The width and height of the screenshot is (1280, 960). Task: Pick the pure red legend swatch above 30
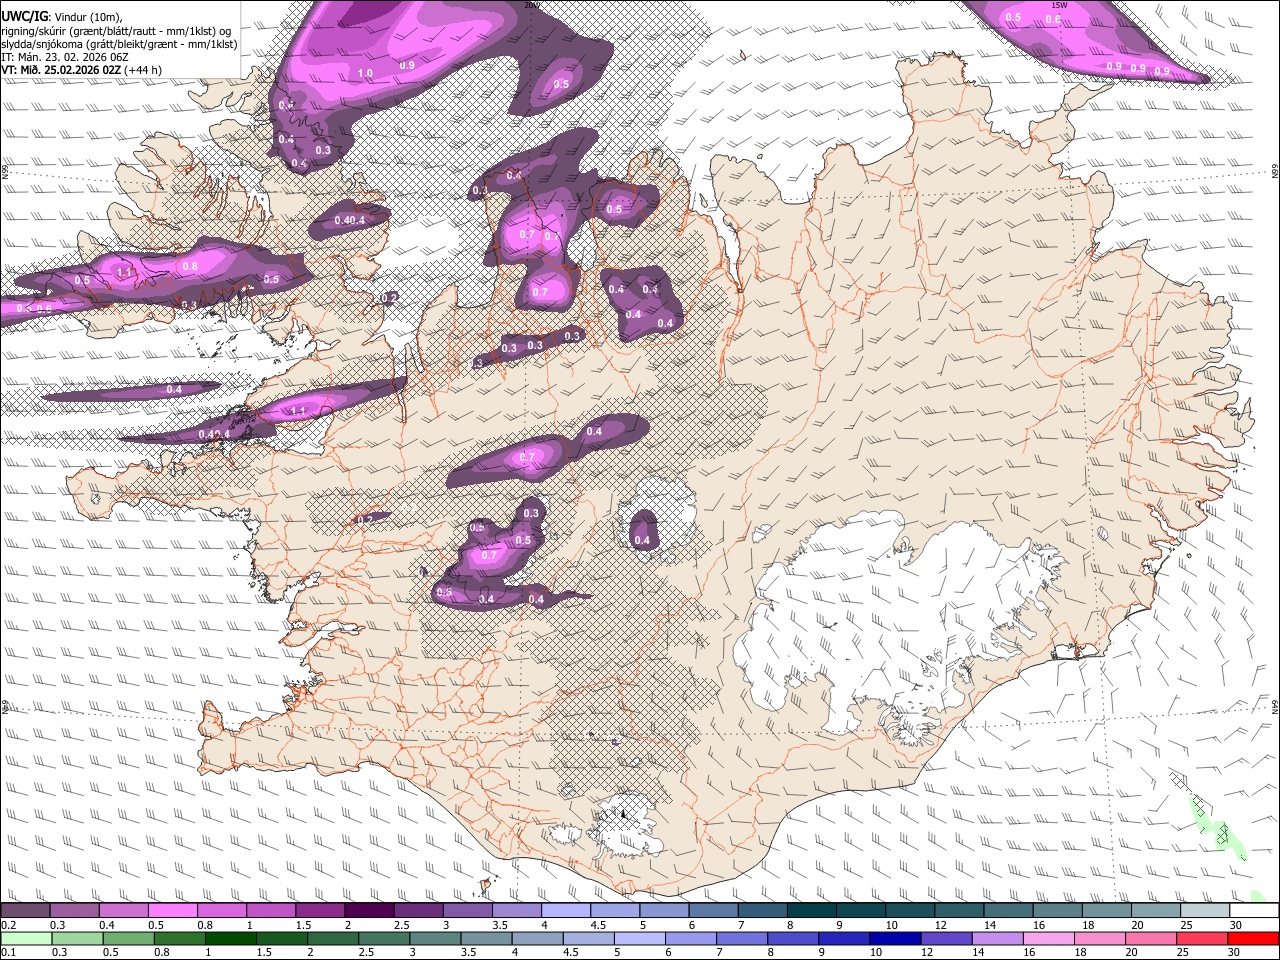[x=1254, y=938]
